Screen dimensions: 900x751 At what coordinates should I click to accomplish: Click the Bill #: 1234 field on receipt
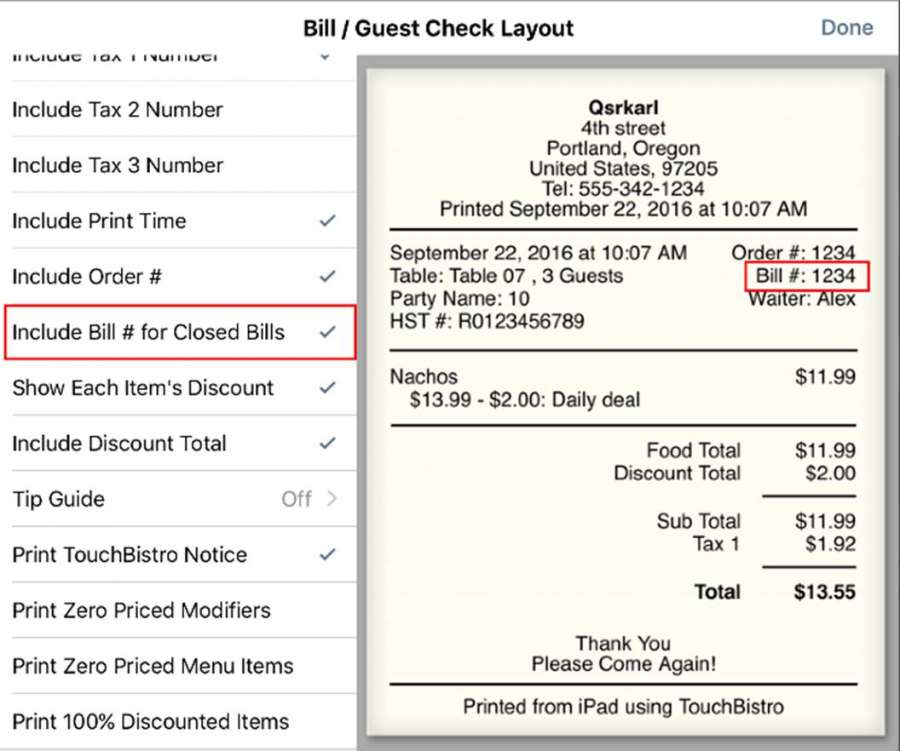(x=806, y=276)
